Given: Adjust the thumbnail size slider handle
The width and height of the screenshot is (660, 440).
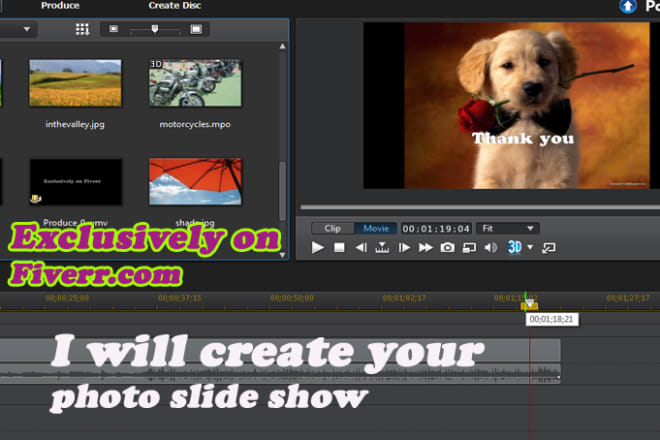Looking at the screenshot, I should 155,29.
